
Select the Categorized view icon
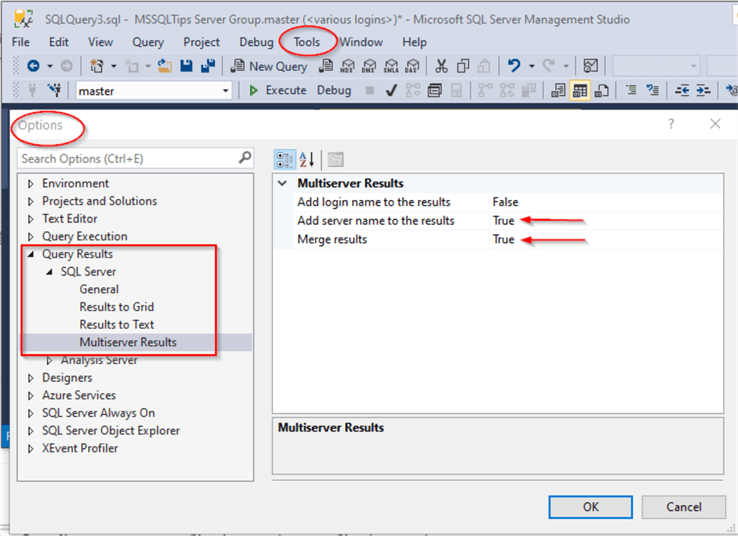point(285,160)
